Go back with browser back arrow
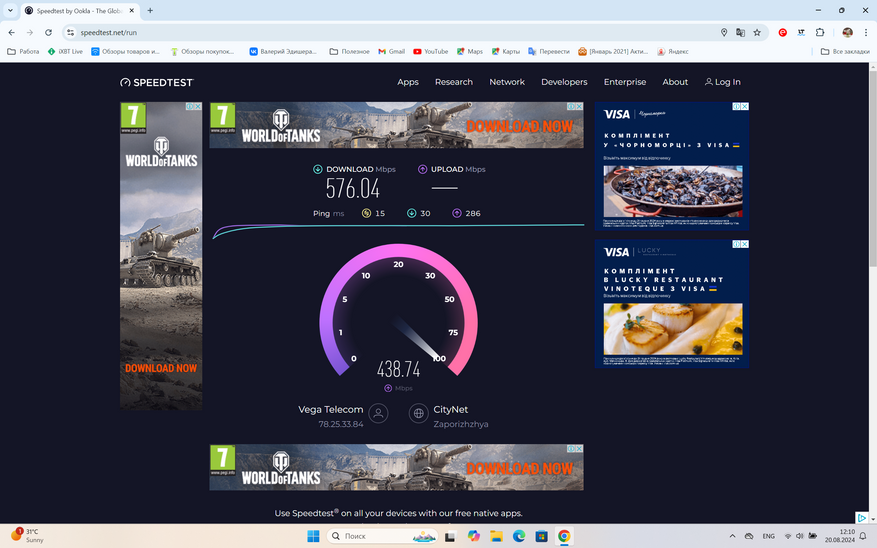 [12, 32]
